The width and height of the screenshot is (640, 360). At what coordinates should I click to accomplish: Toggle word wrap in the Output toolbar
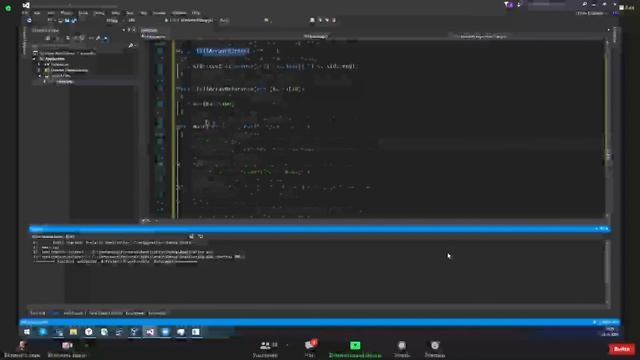click(200, 237)
